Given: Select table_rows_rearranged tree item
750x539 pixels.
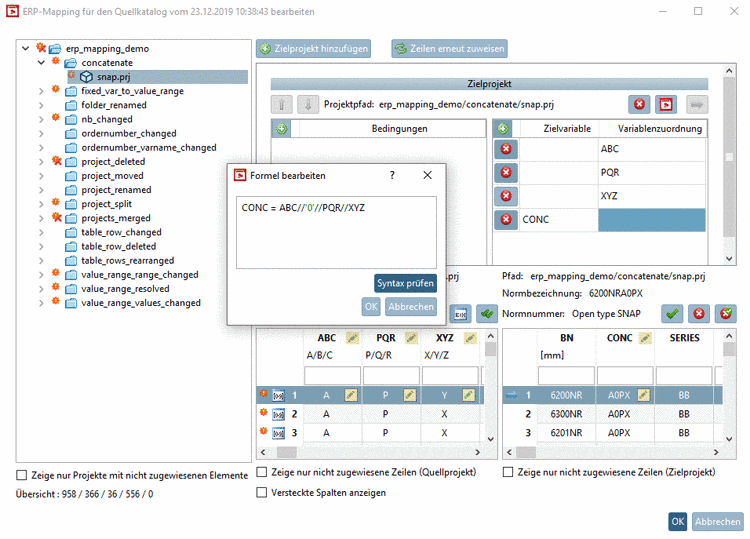Looking at the screenshot, I should click(x=128, y=261).
